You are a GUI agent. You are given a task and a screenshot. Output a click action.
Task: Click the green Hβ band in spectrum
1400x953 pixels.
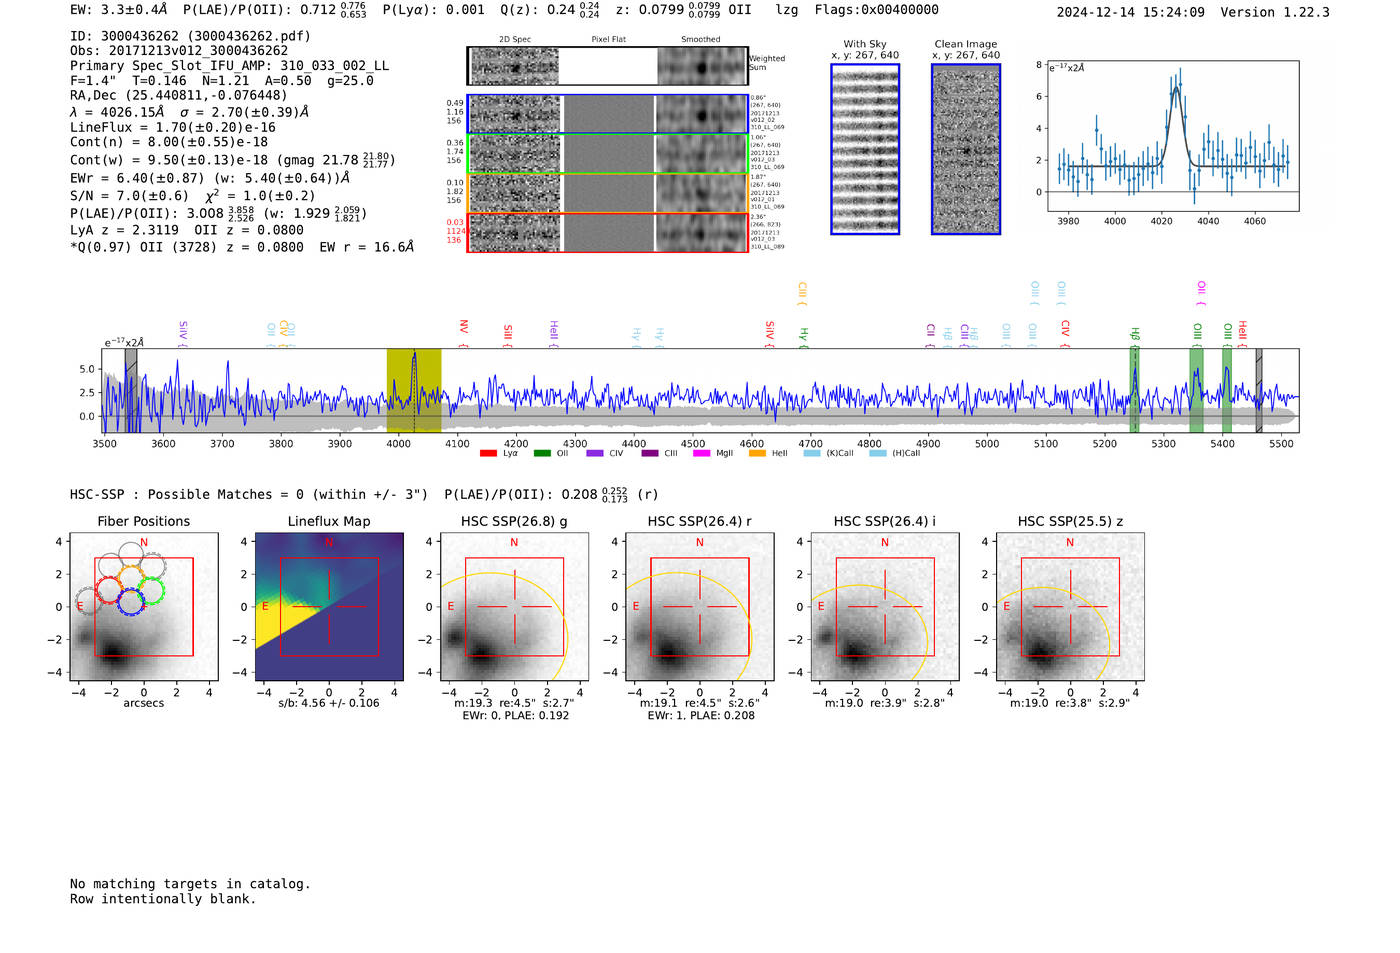coord(1135,391)
